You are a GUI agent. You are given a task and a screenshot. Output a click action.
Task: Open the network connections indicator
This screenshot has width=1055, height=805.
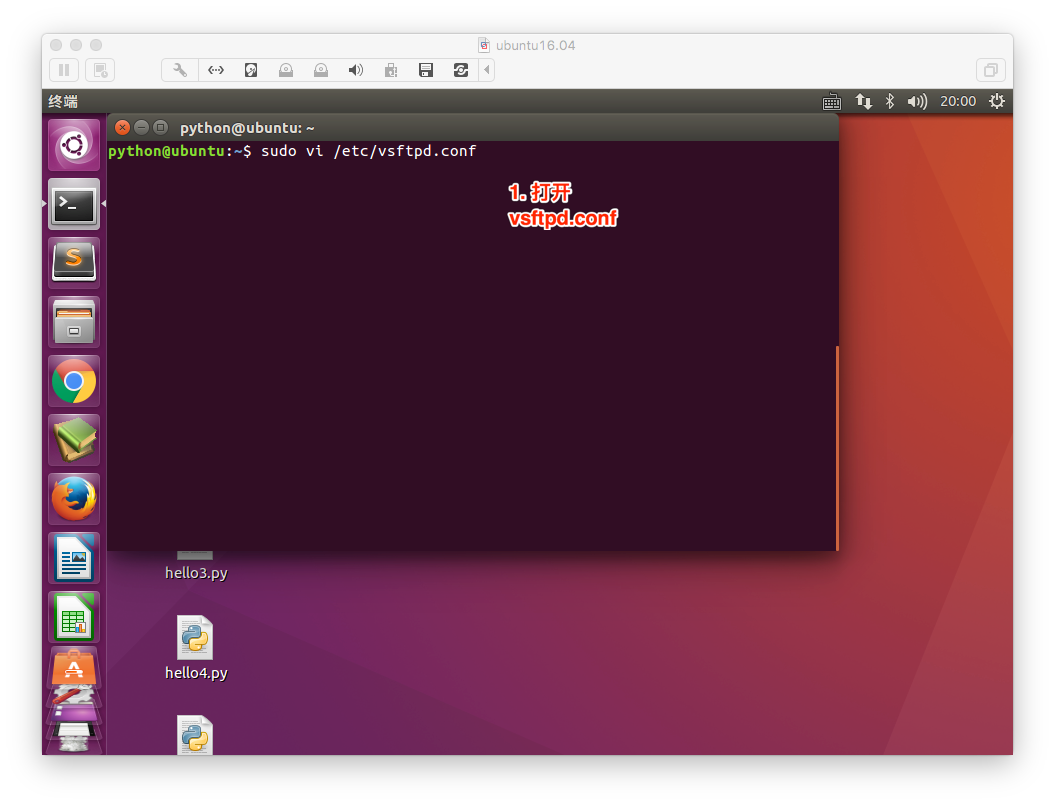pos(864,102)
